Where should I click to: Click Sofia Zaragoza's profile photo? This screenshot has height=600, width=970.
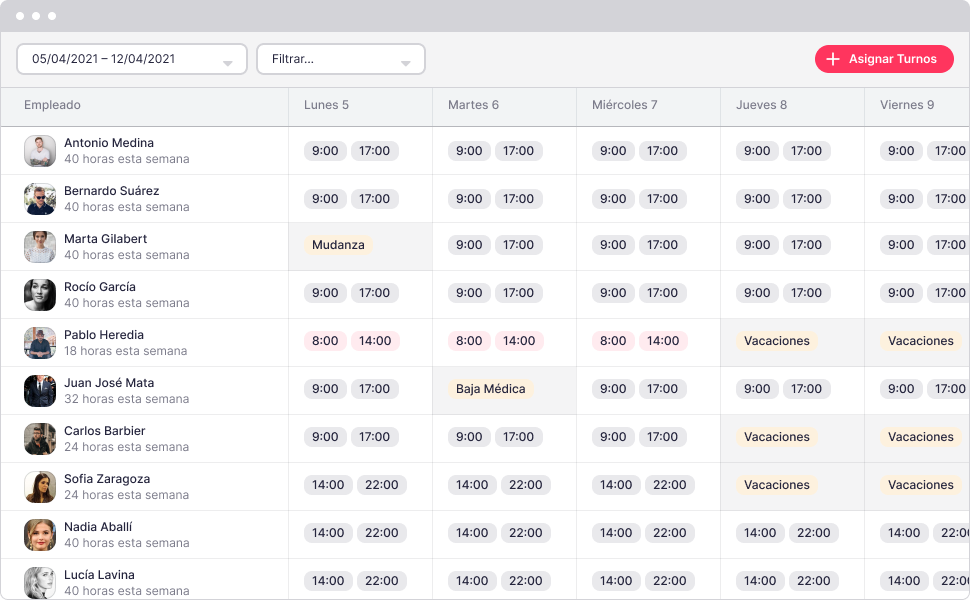point(38,486)
